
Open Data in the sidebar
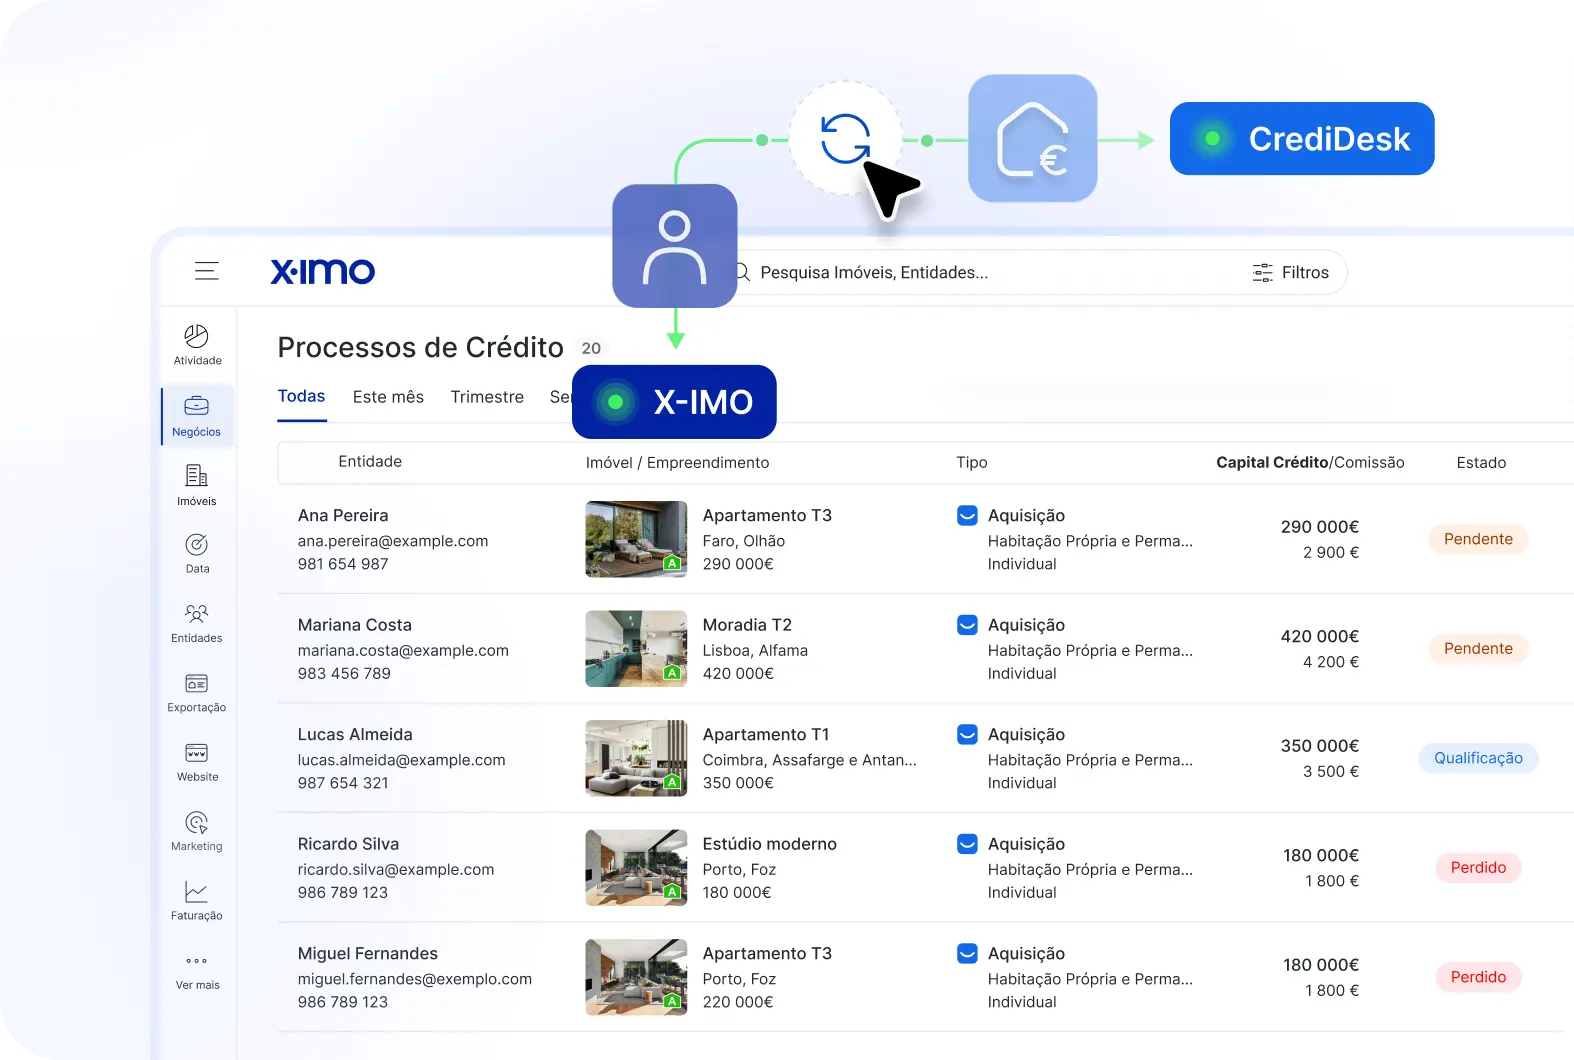(x=197, y=554)
